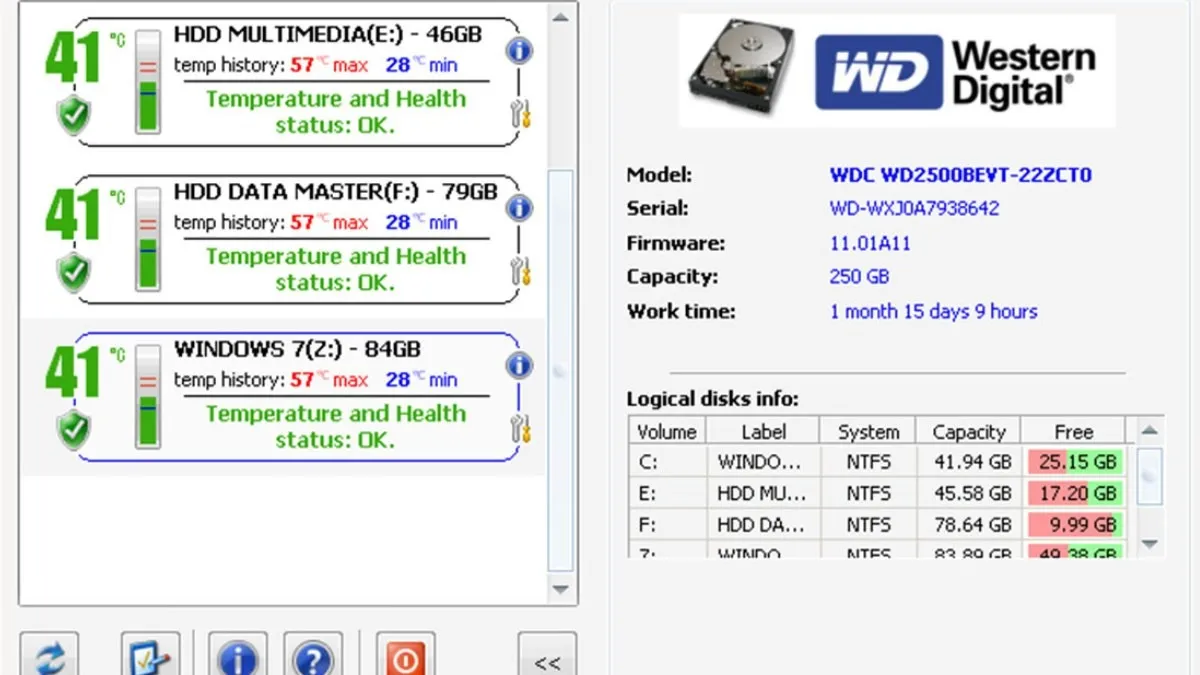The height and width of the screenshot is (675, 1200).
Task: Click the refresh arrows button
Action: point(49,656)
